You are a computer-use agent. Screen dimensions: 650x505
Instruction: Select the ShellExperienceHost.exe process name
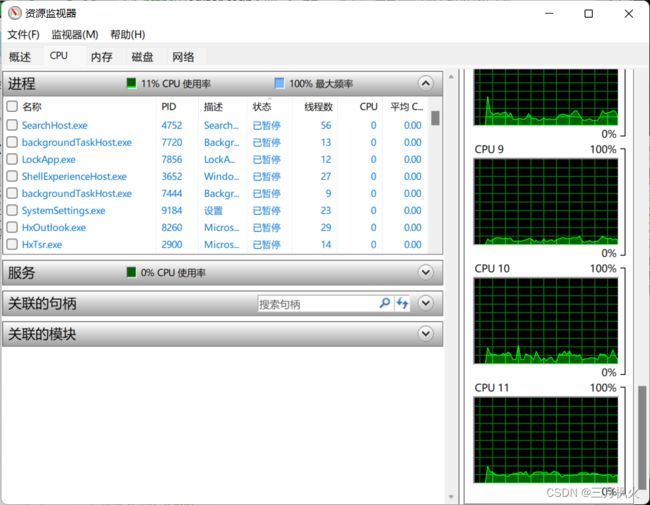[x=74, y=176]
